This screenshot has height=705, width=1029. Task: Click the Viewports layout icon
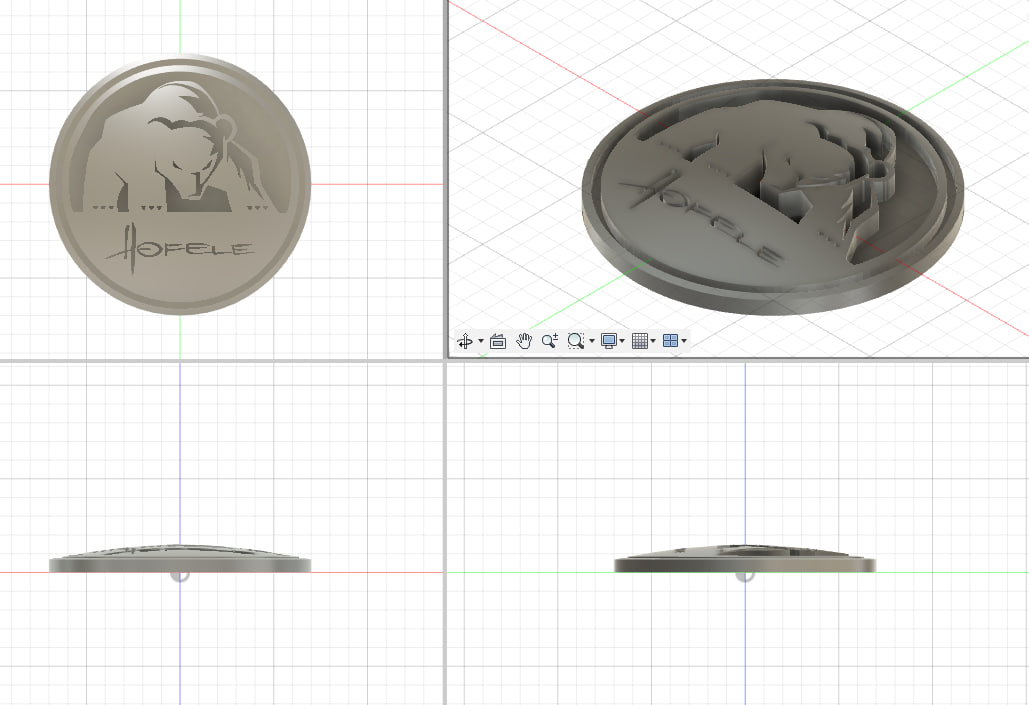(670, 341)
